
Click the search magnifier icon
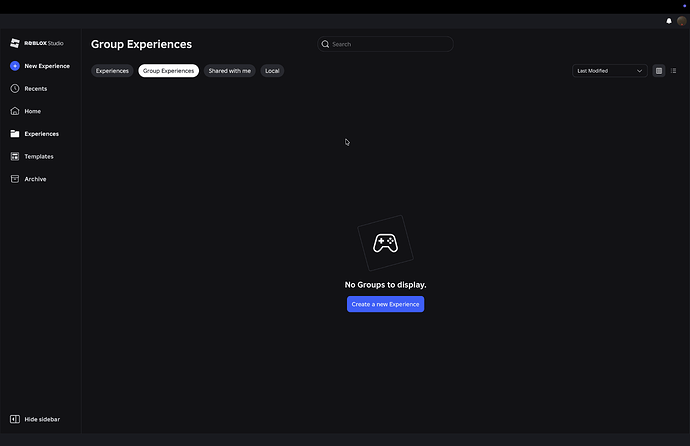coord(325,44)
